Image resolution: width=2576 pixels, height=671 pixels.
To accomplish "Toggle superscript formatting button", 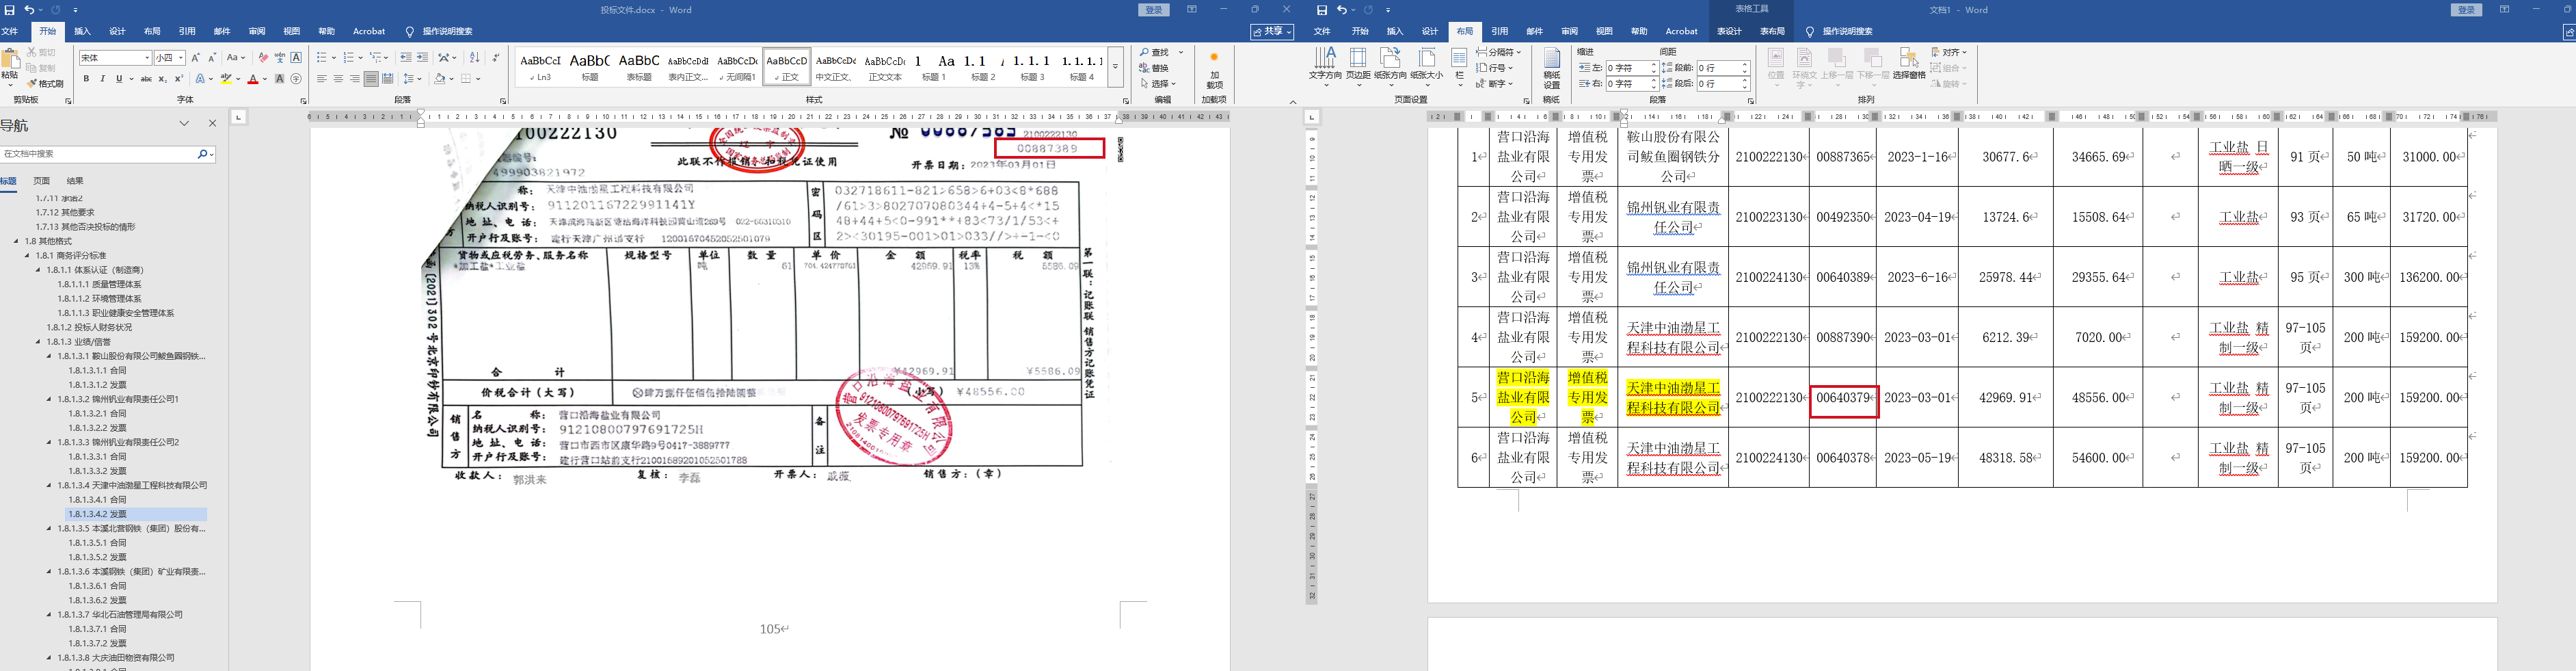I will point(179,79).
